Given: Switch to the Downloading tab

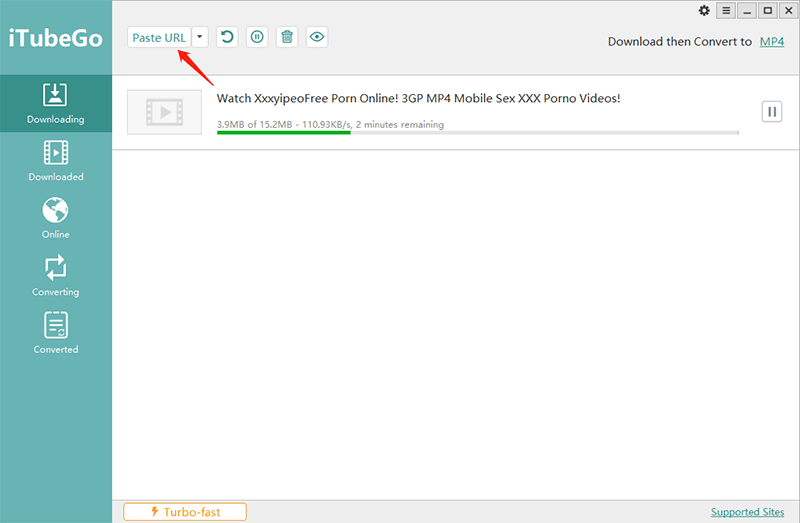Looking at the screenshot, I should point(56,104).
